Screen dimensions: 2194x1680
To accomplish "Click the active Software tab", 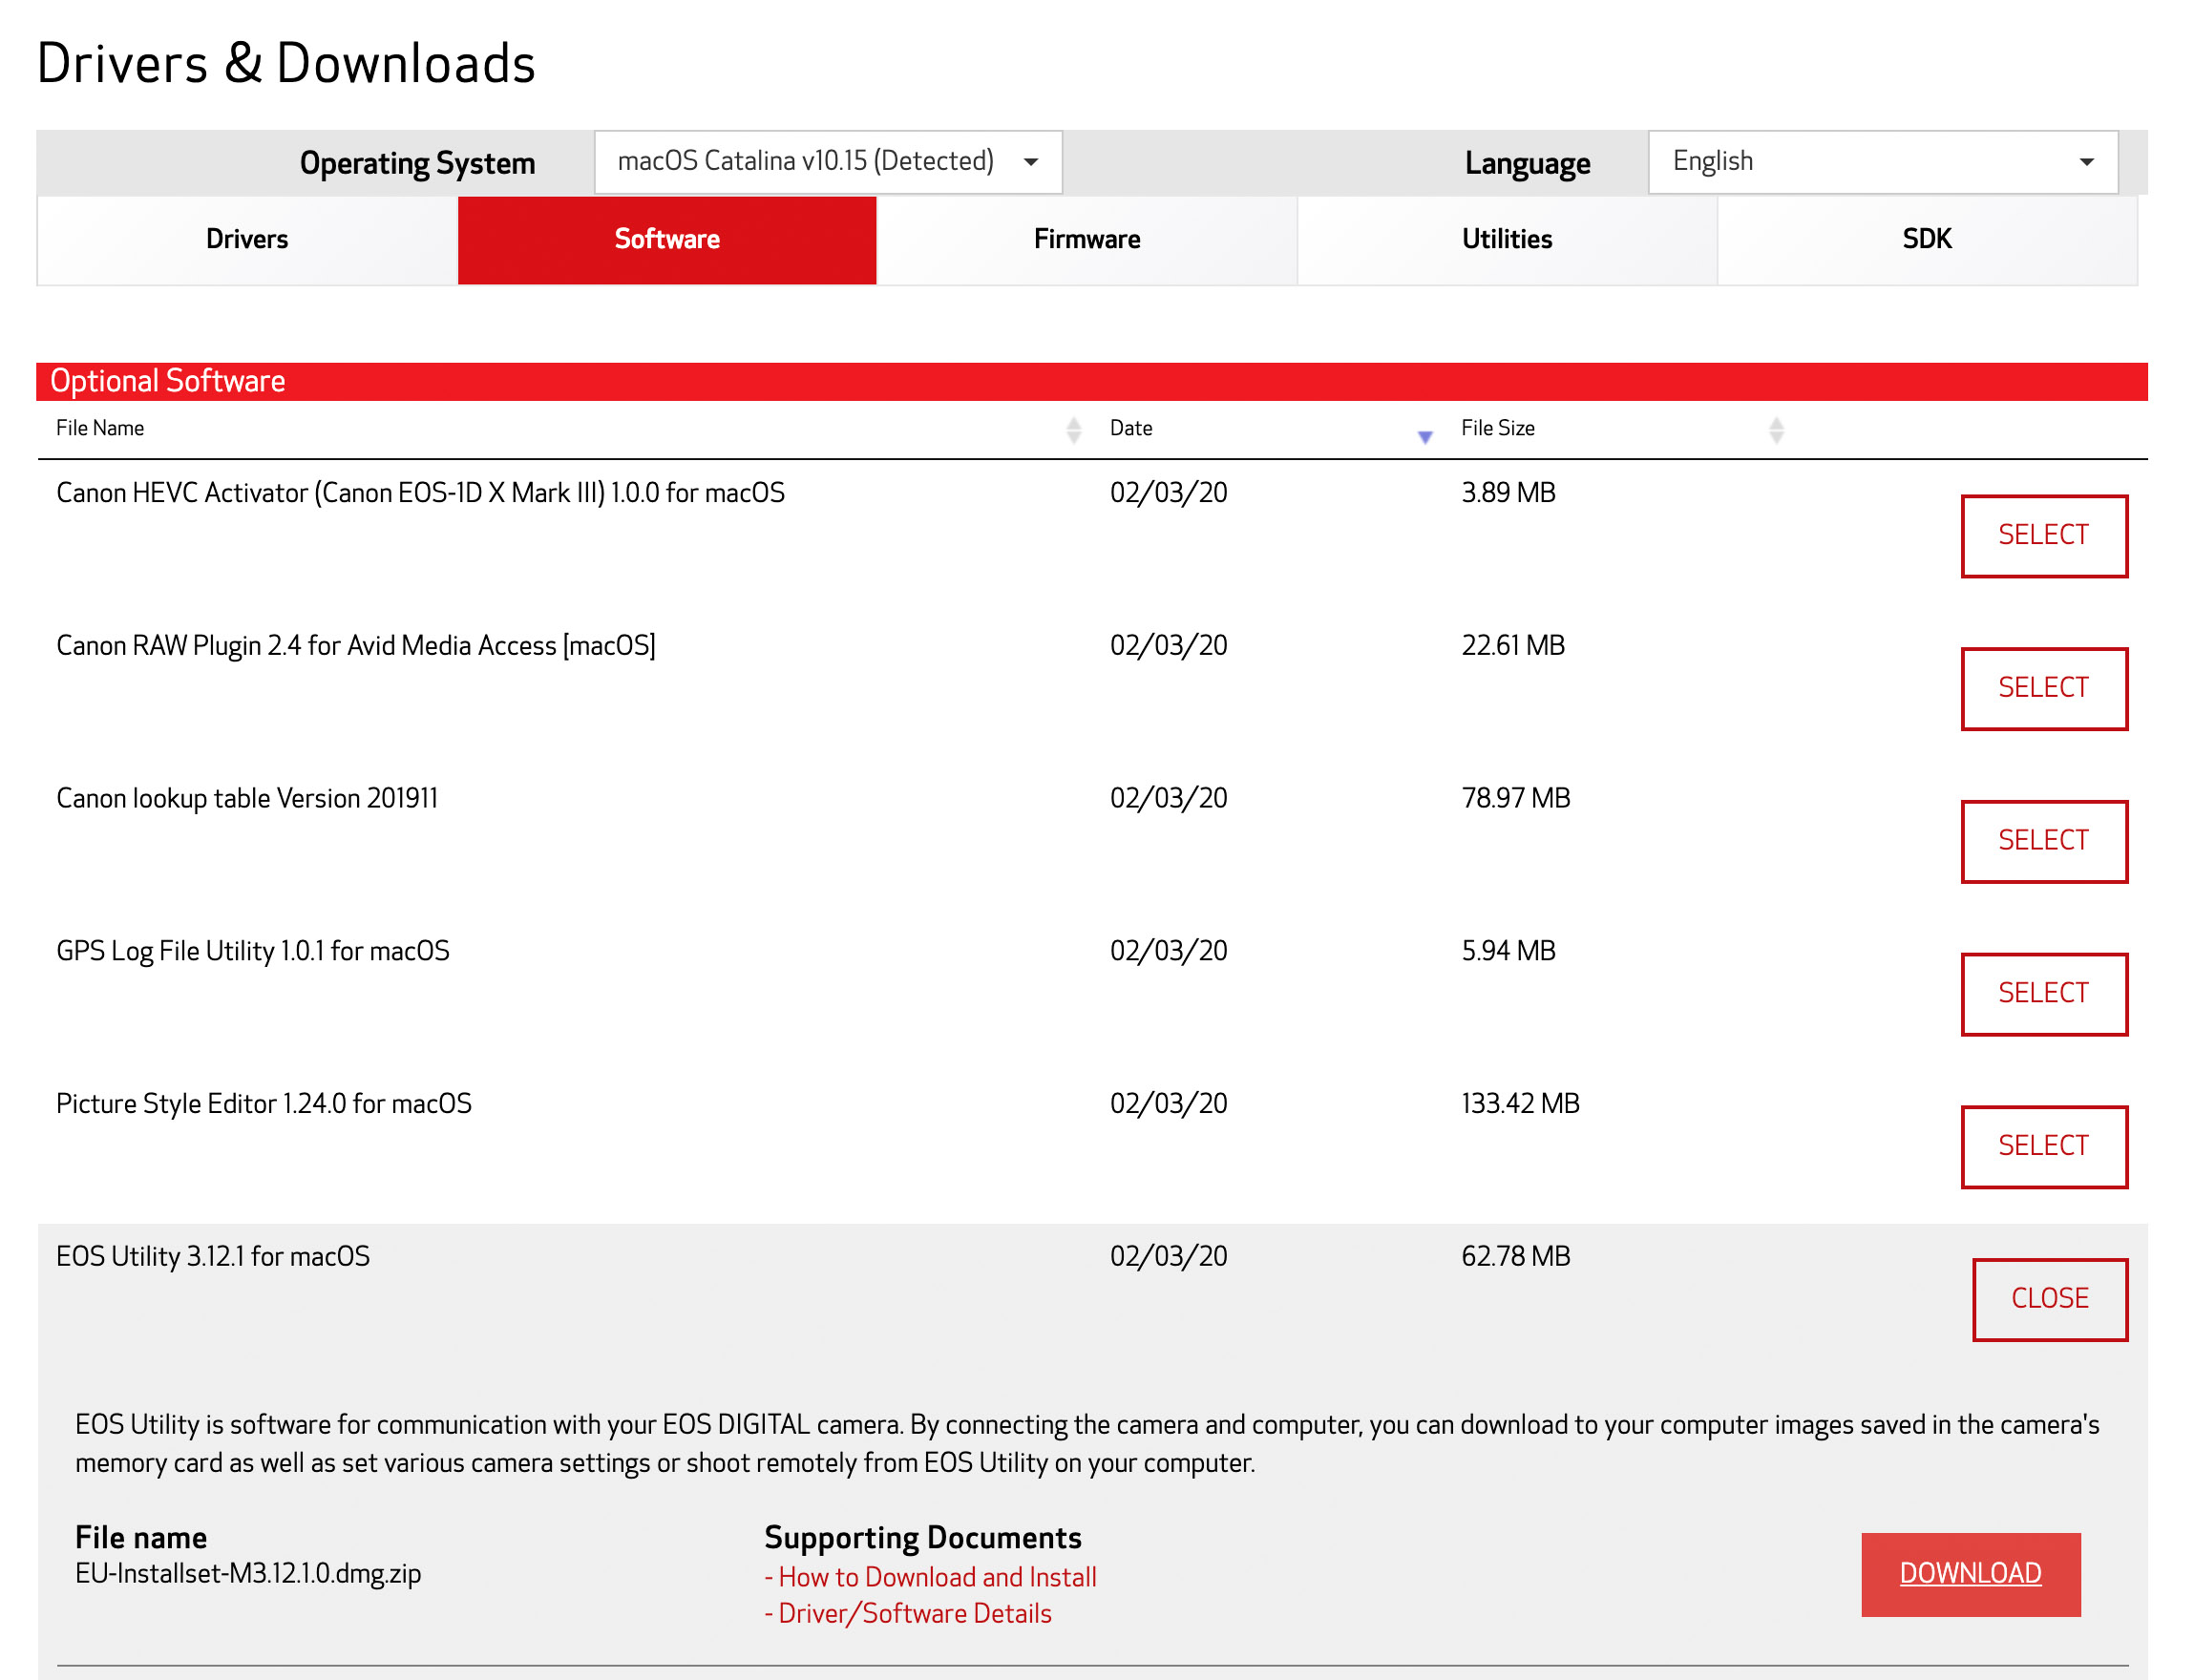I will coord(667,240).
